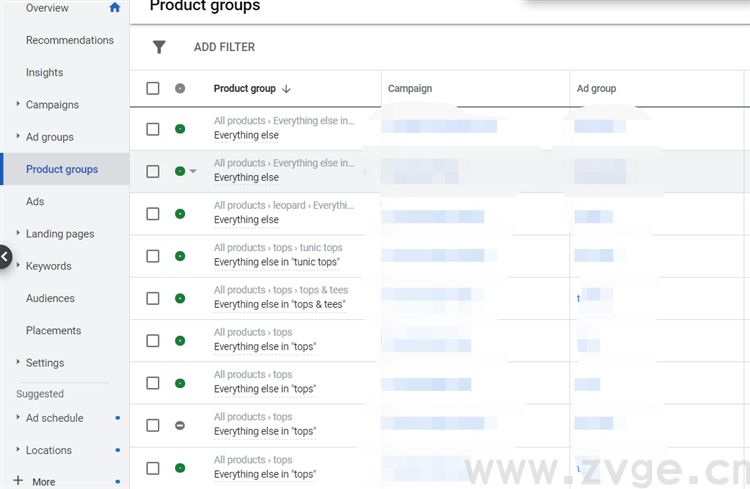Click green status dot of leopard row
The image size is (750, 489).
coord(180,214)
